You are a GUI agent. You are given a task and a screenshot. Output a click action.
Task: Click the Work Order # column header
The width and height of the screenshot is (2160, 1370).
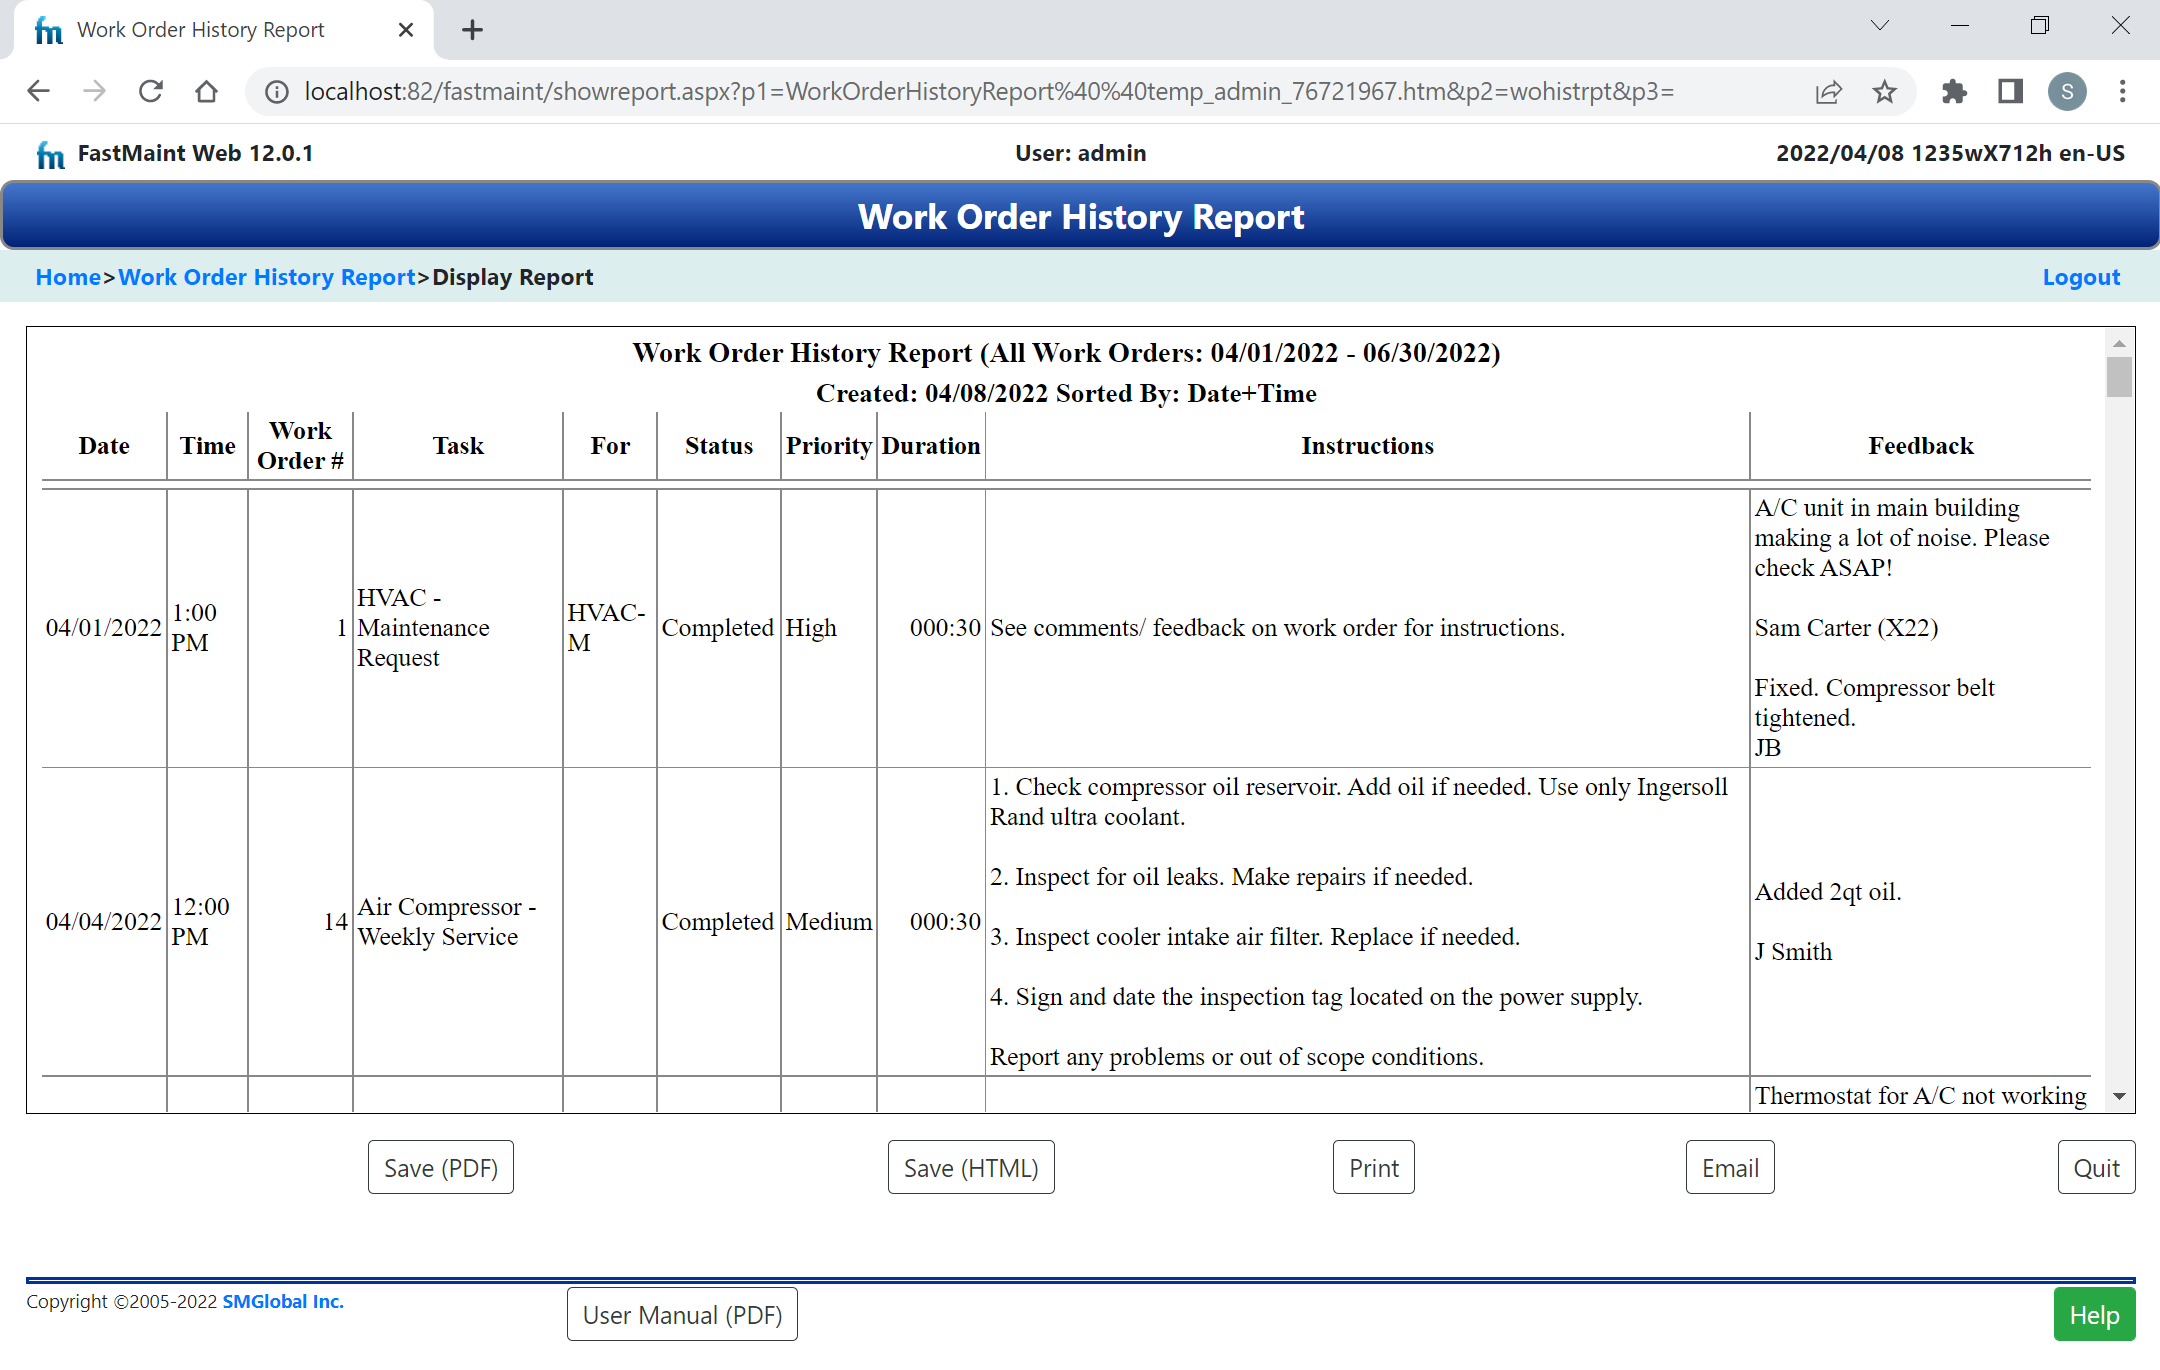click(x=300, y=446)
